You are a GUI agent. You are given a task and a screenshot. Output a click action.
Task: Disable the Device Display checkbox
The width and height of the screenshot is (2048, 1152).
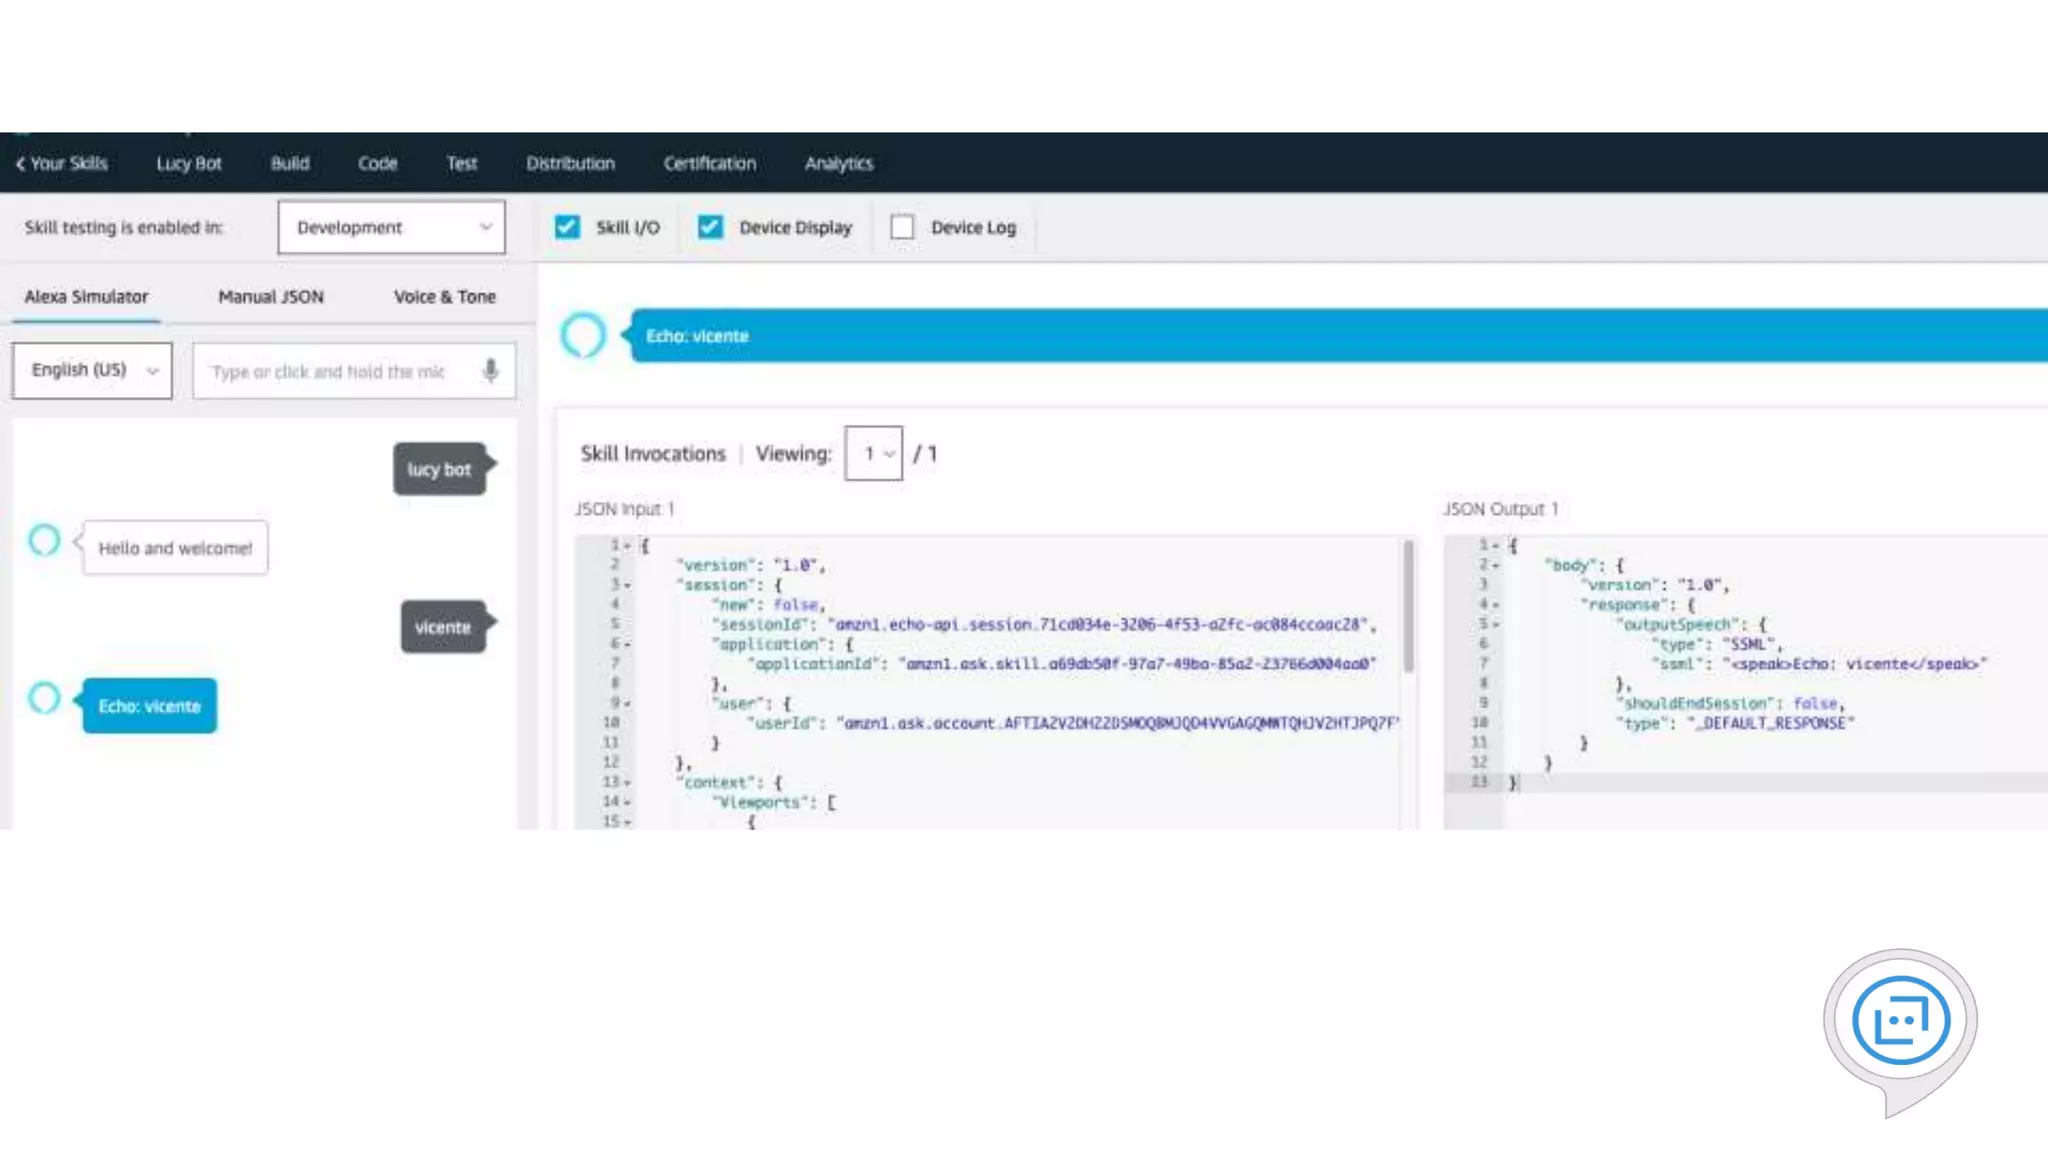click(x=710, y=227)
